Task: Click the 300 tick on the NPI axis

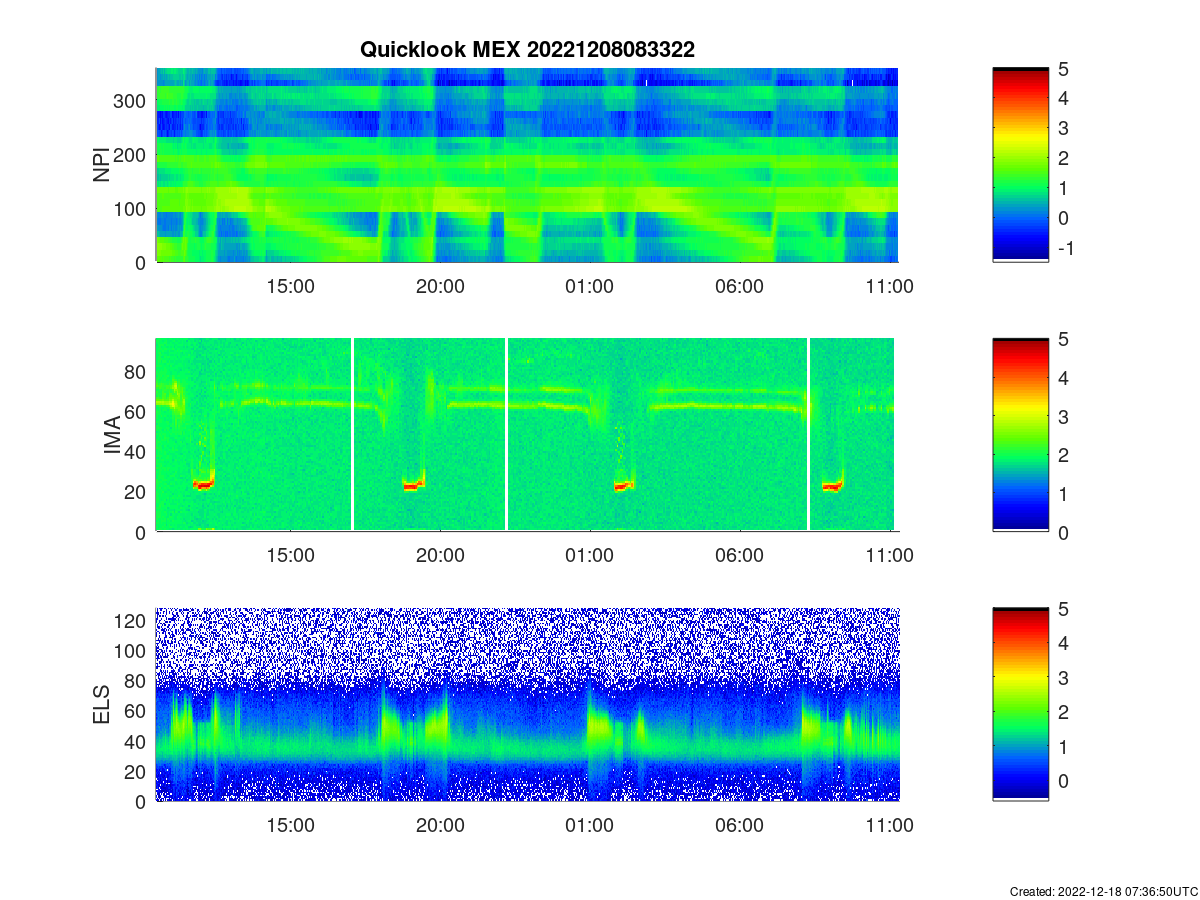Action: pos(131,101)
